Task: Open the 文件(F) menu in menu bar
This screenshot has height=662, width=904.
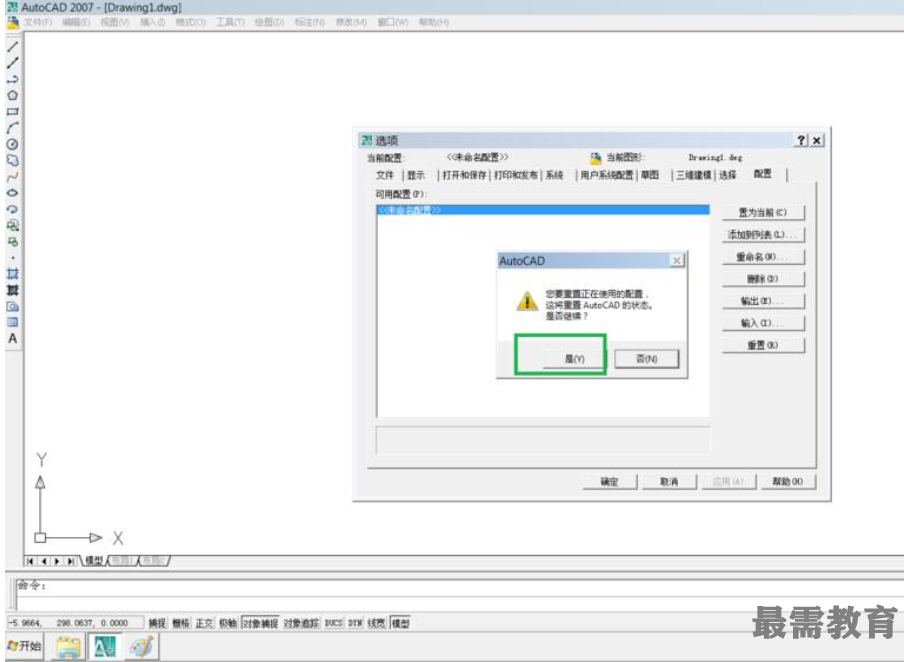Action: click(x=38, y=22)
